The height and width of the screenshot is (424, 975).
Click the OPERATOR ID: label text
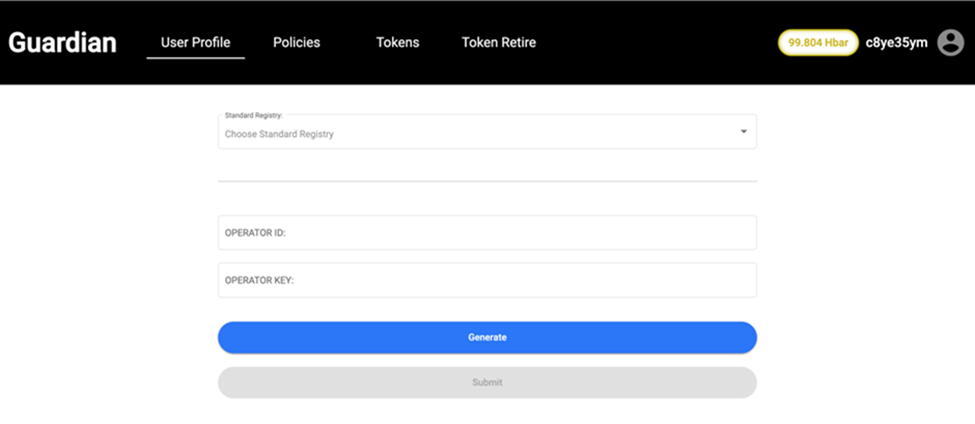click(255, 233)
